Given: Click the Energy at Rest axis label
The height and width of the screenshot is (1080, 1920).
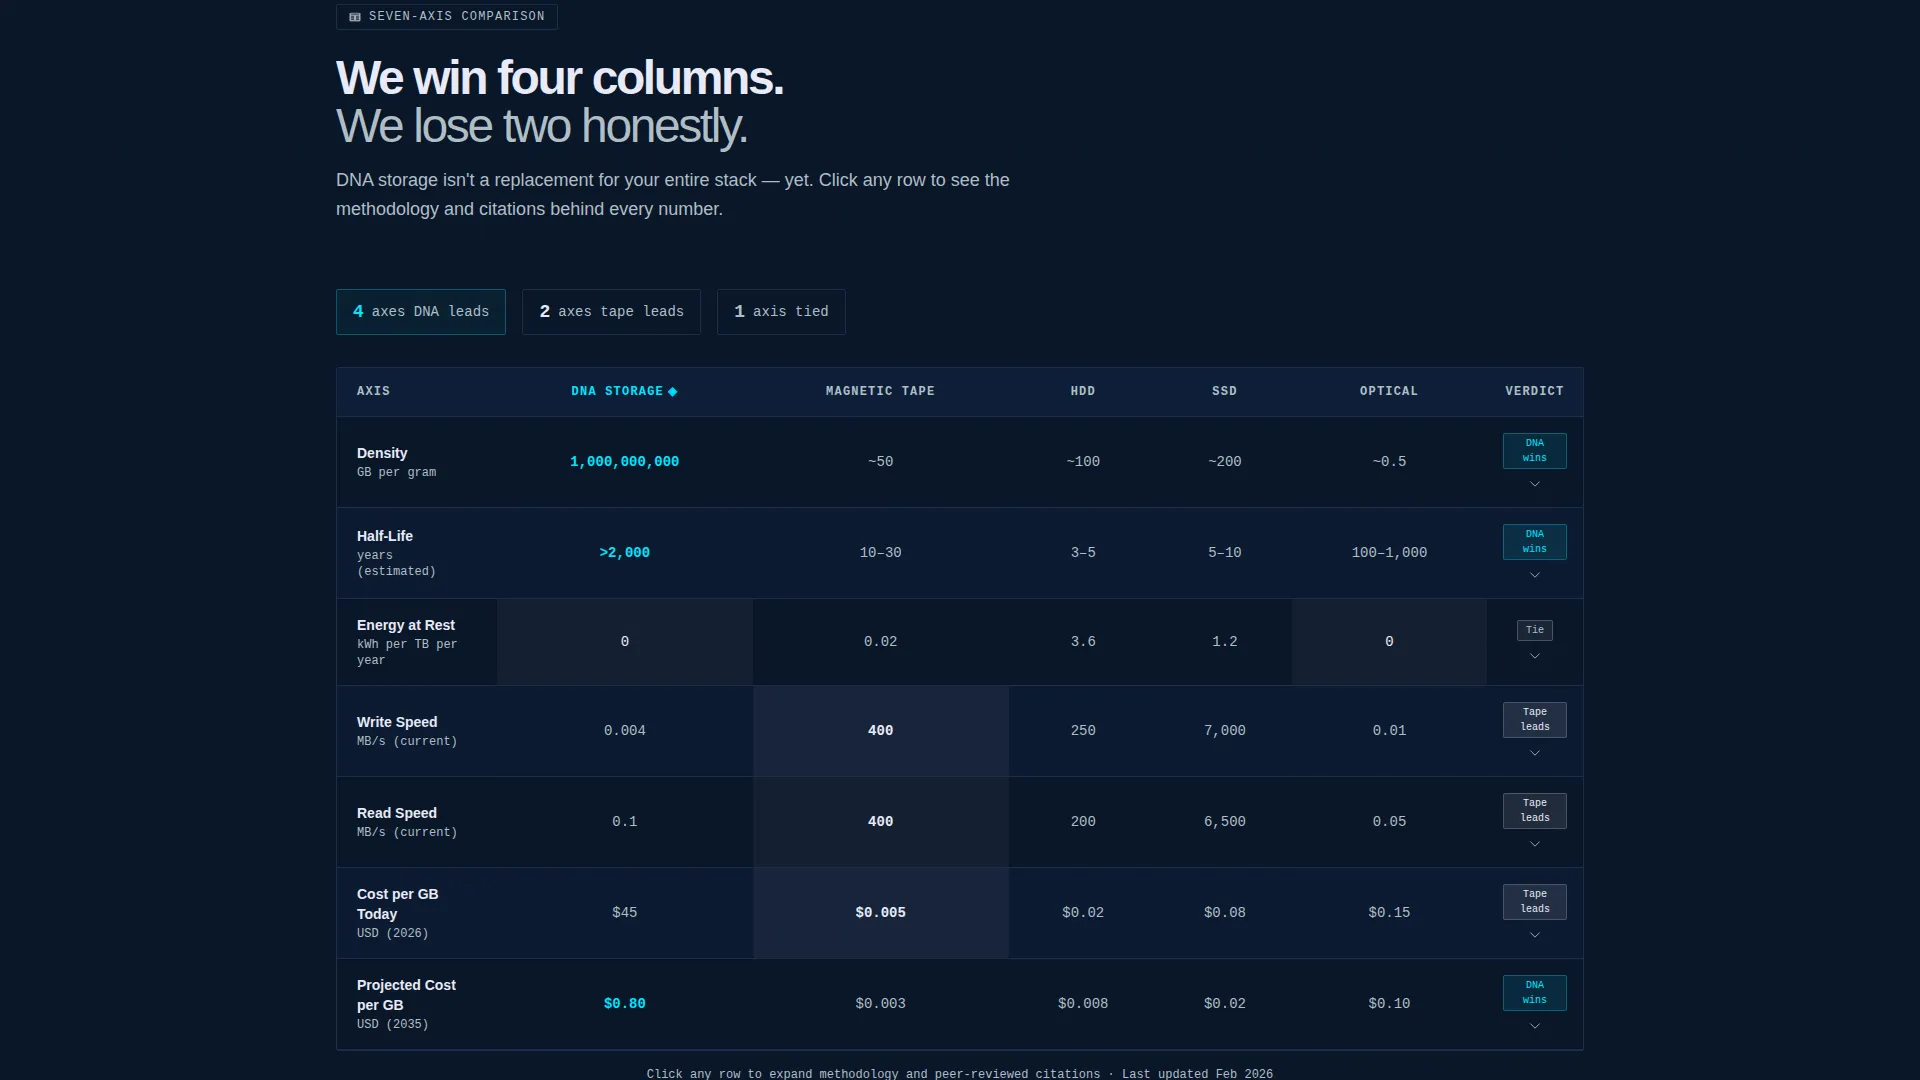Looking at the screenshot, I should 406,626.
